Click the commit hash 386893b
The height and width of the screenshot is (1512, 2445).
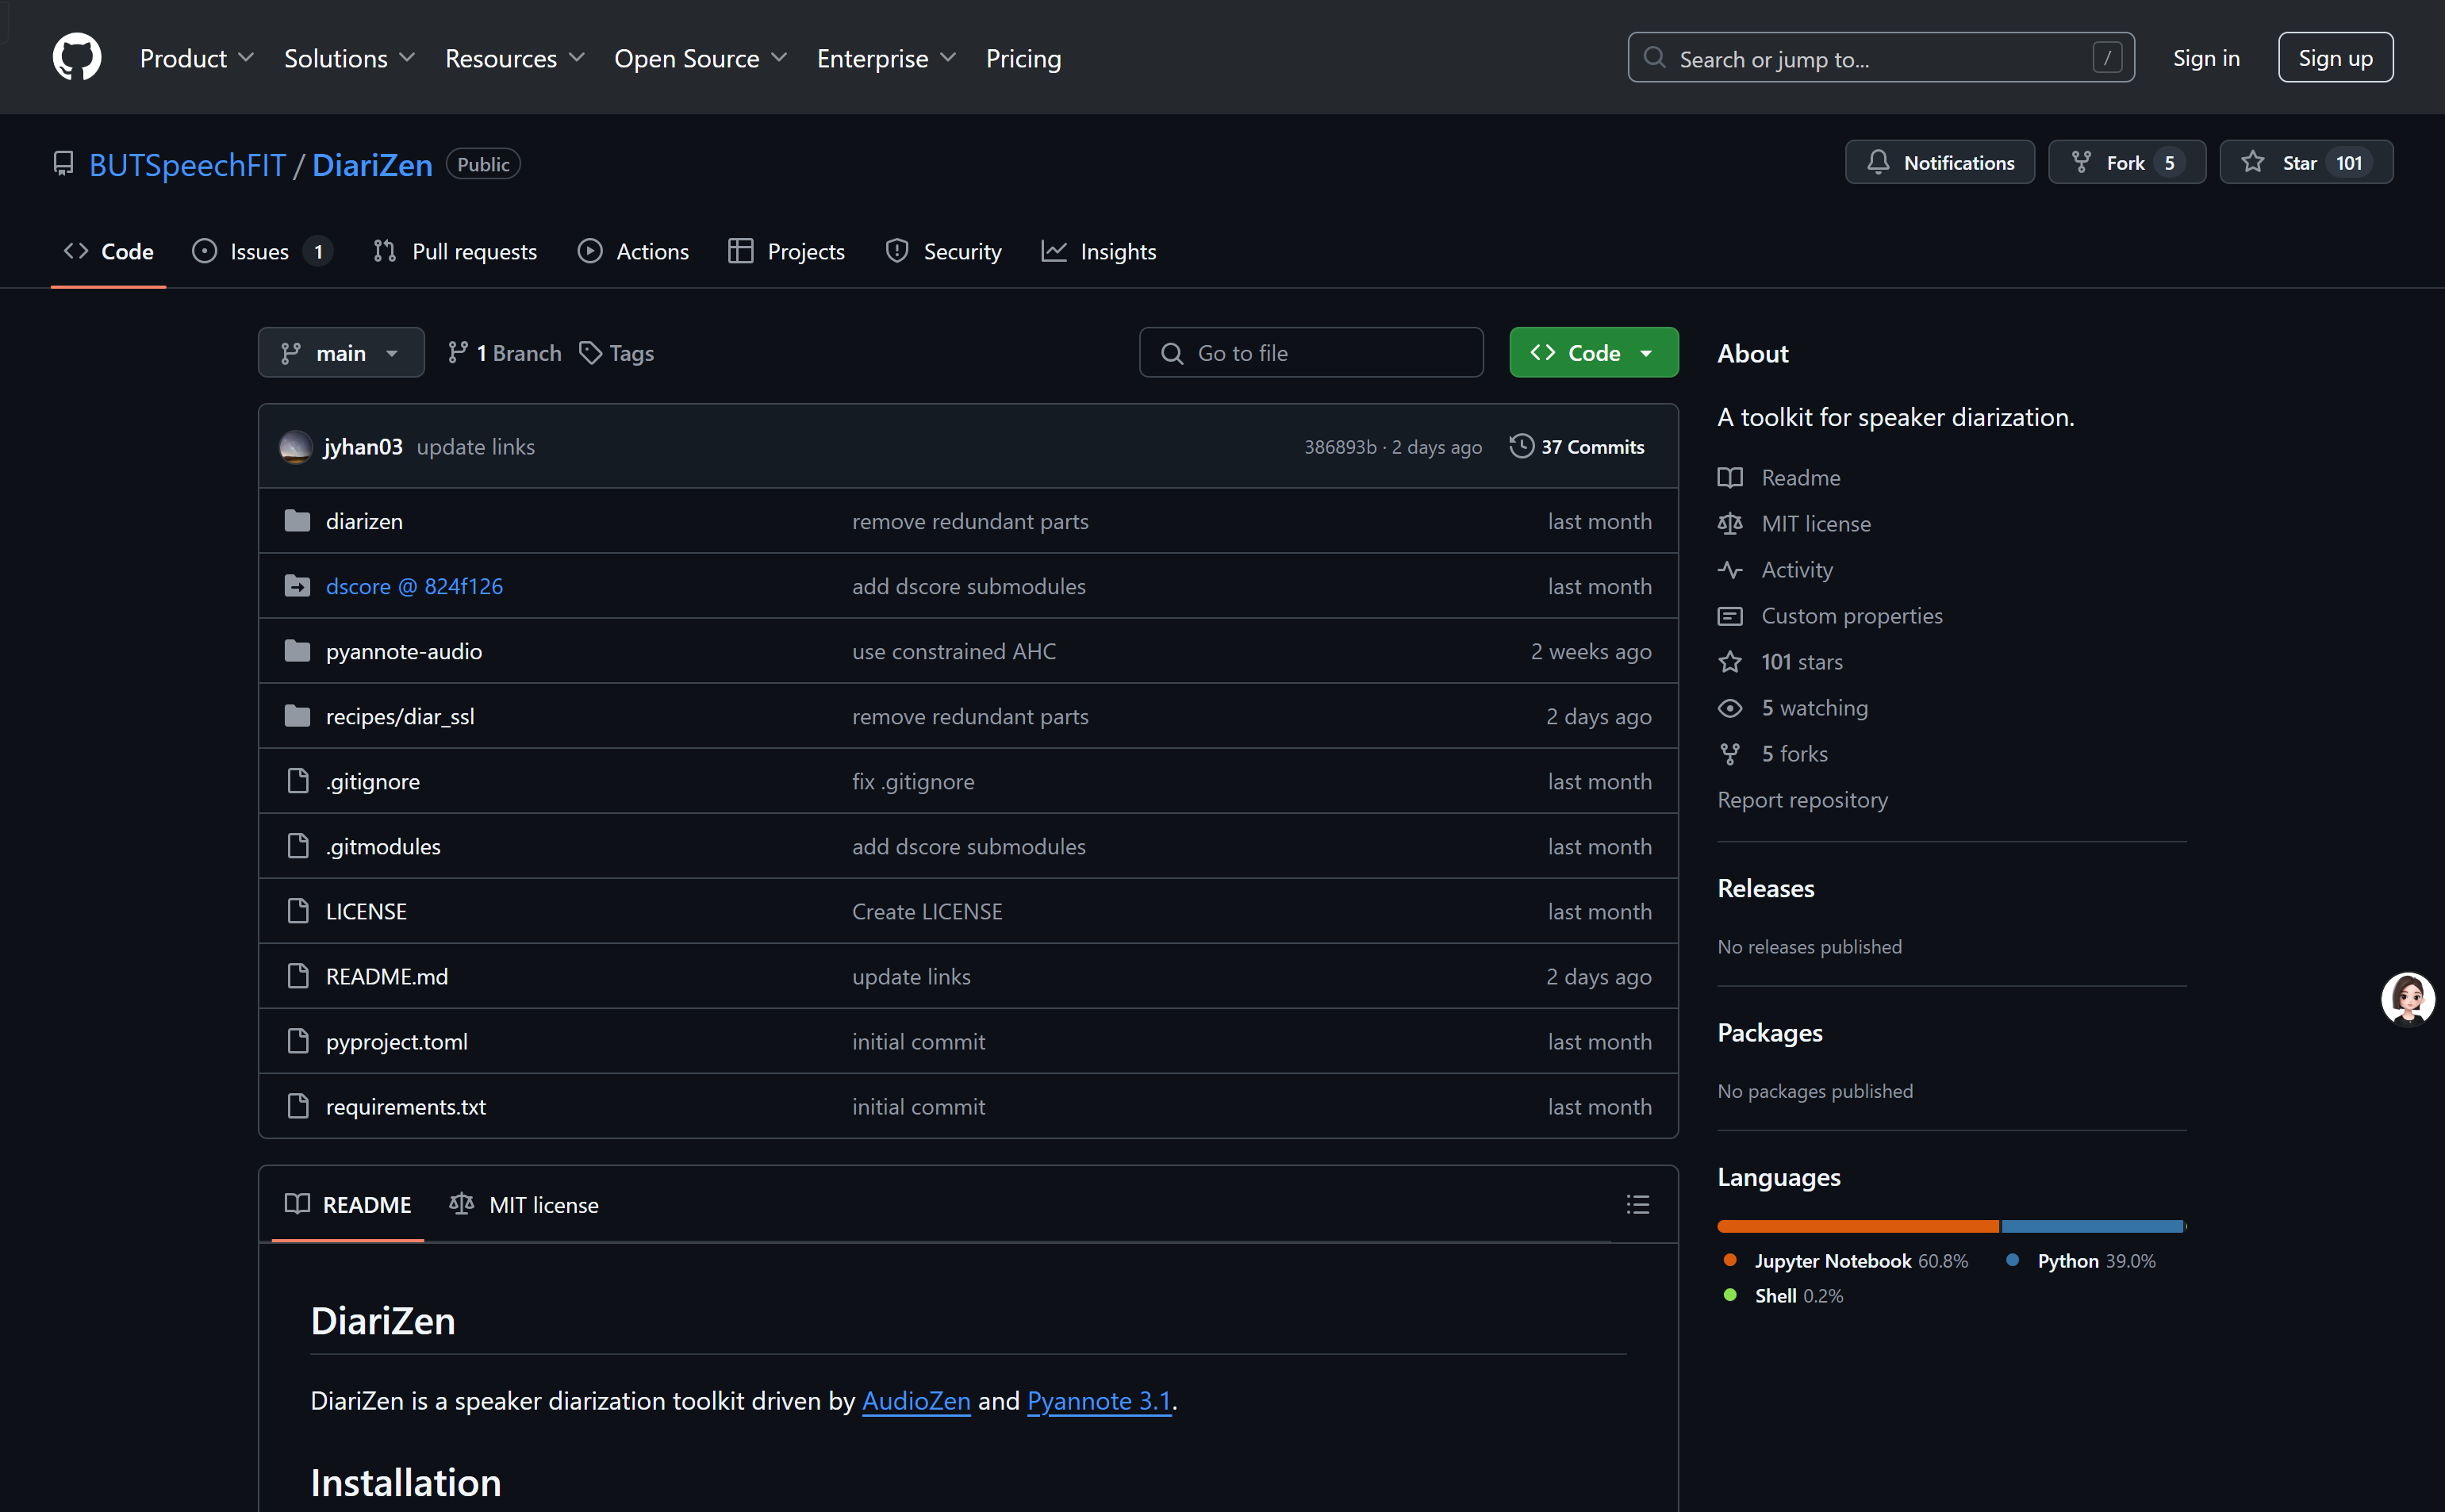[x=1340, y=447]
